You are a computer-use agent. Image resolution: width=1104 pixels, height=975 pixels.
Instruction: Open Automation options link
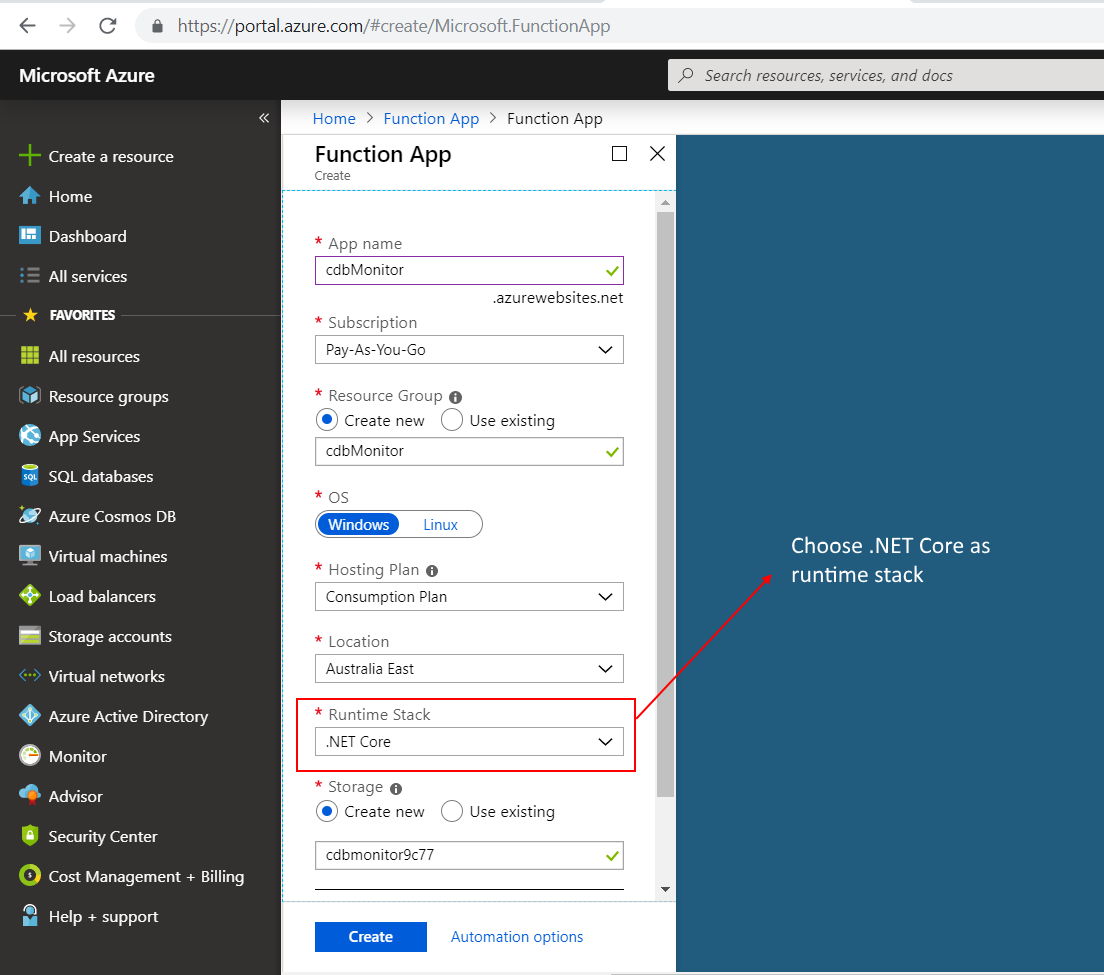517,937
